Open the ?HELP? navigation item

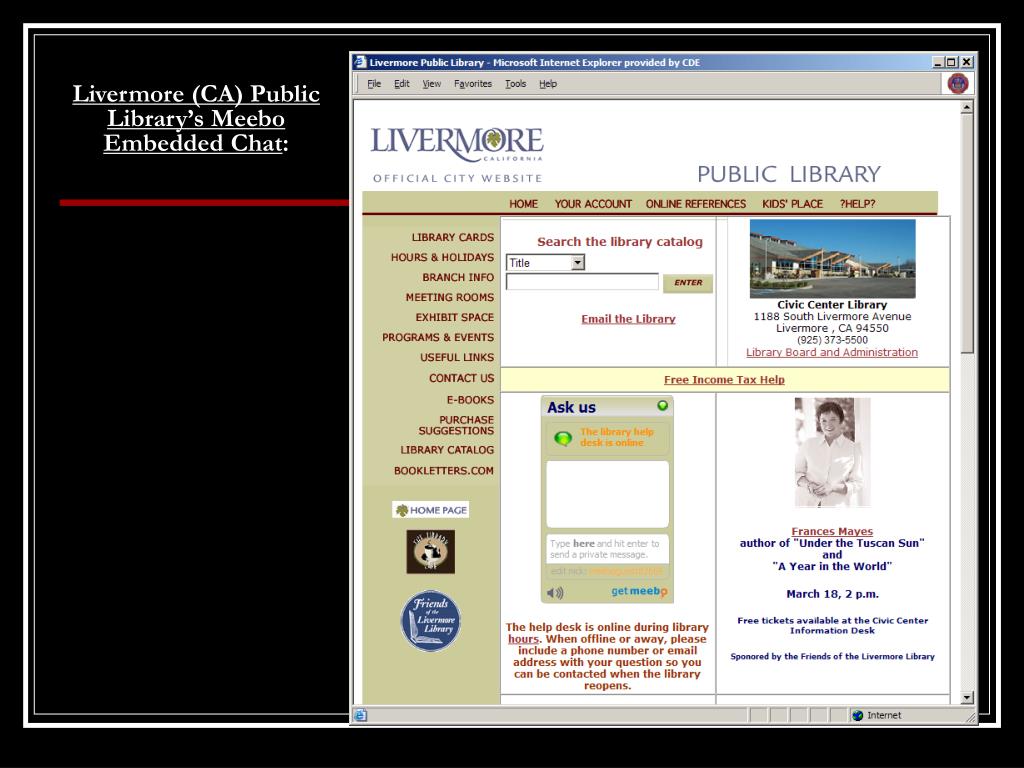[857, 204]
